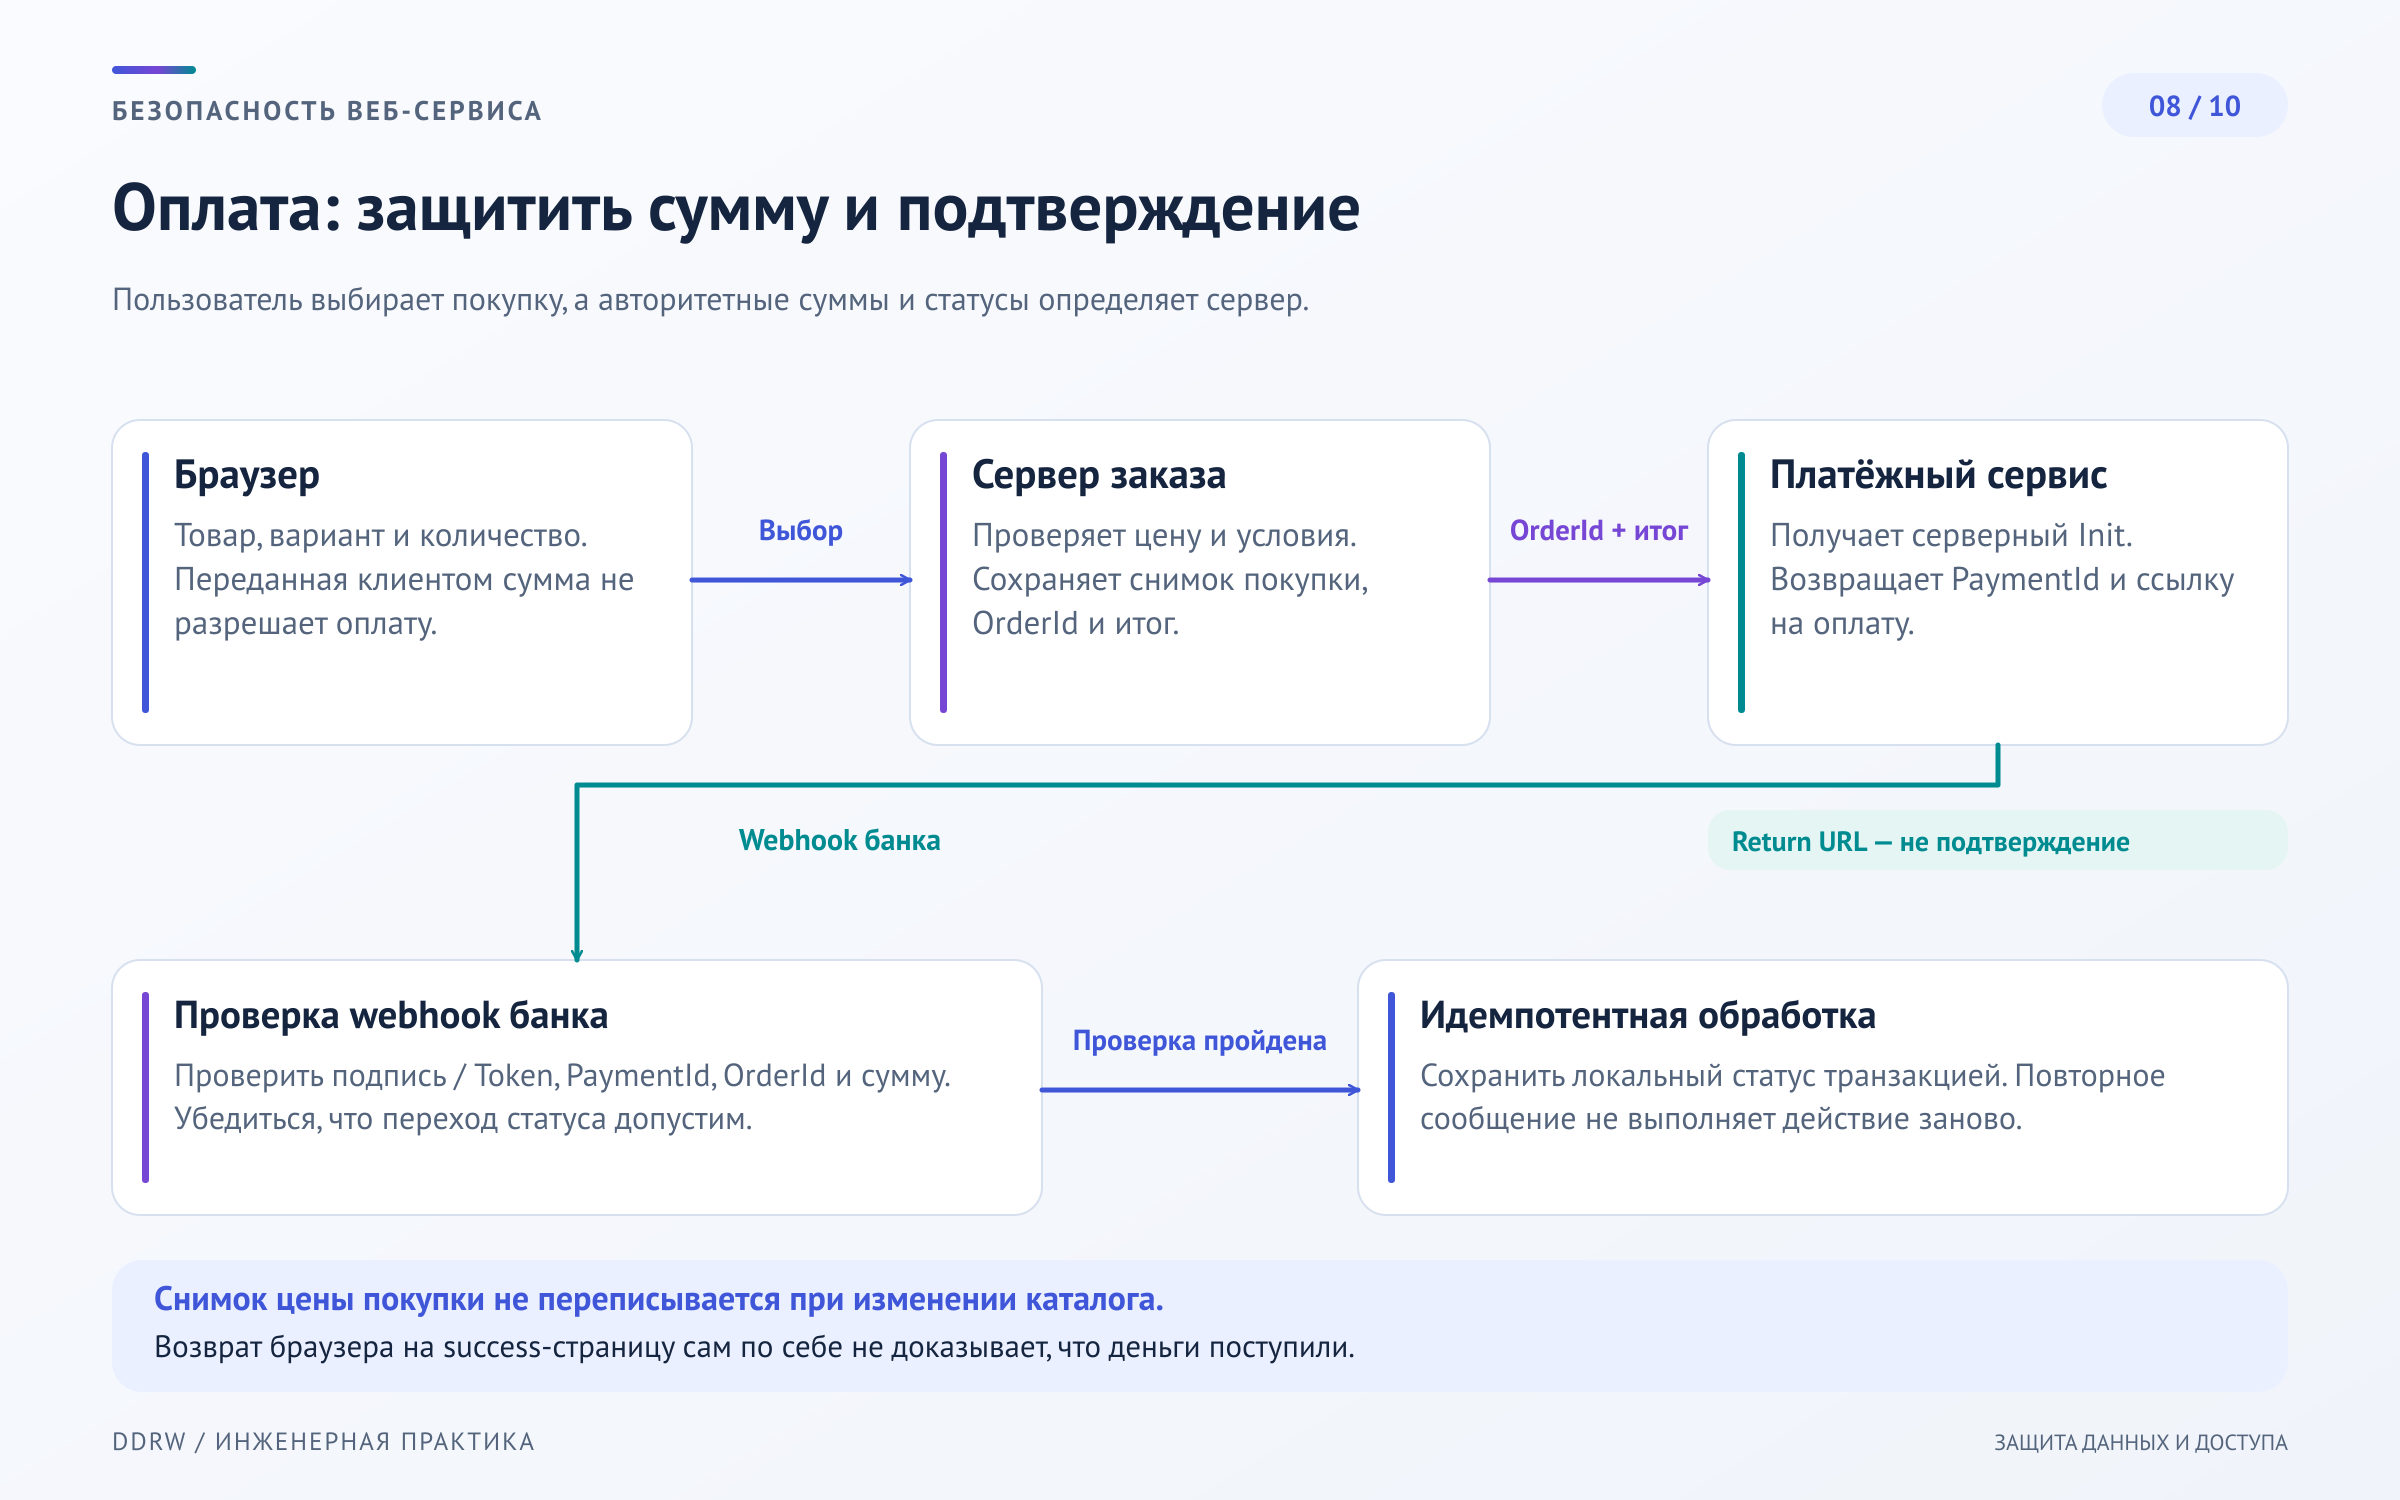Viewport: 2400px width, 1500px height.
Task: Click the subtitle starting 'Пользователь выбирает покупку'
Action: (711, 300)
